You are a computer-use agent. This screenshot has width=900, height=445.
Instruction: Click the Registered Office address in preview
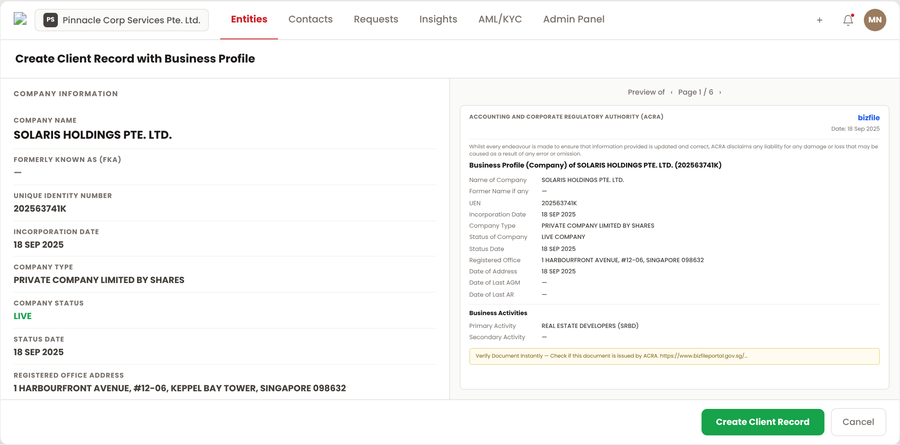click(x=622, y=260)
